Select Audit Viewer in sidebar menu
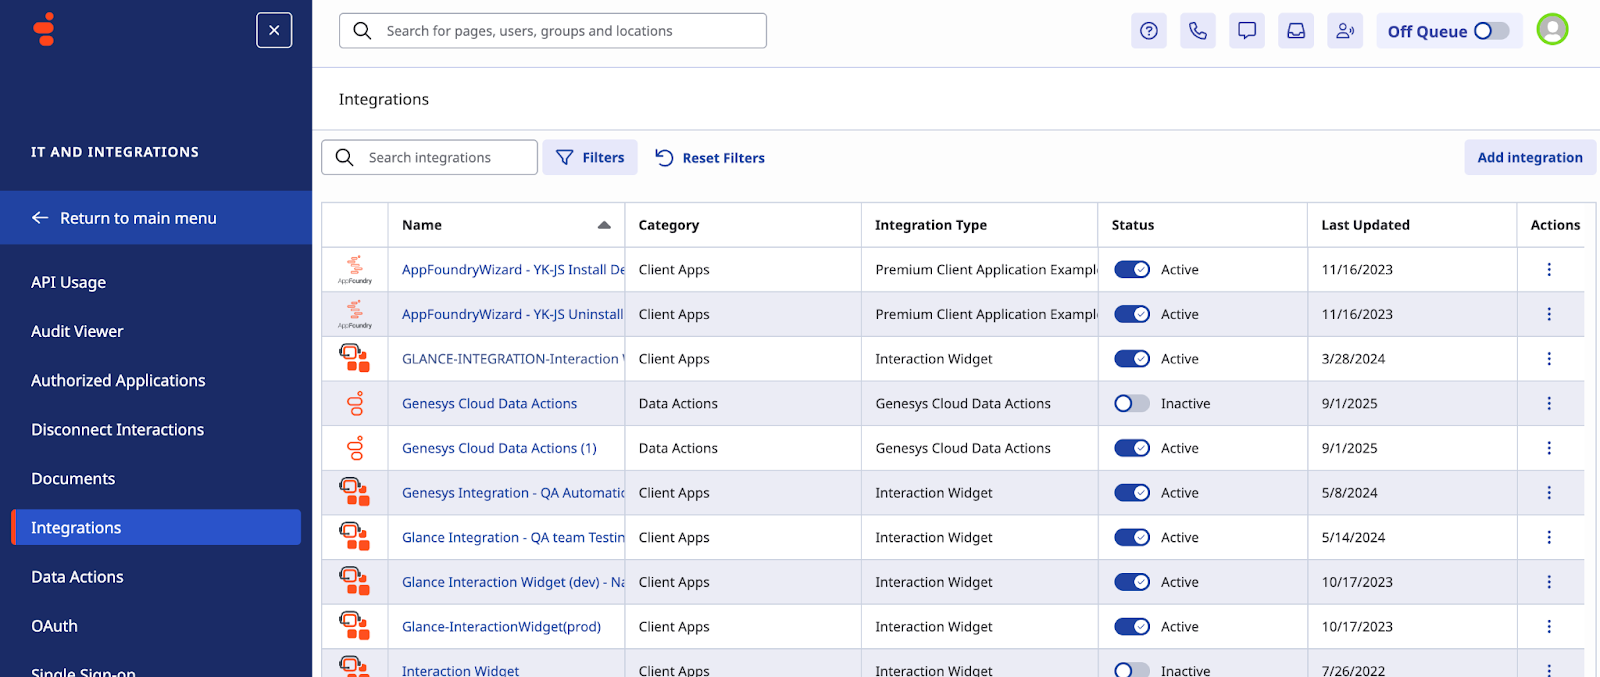This screenshot has height=677, width=1600. point(77,331)
